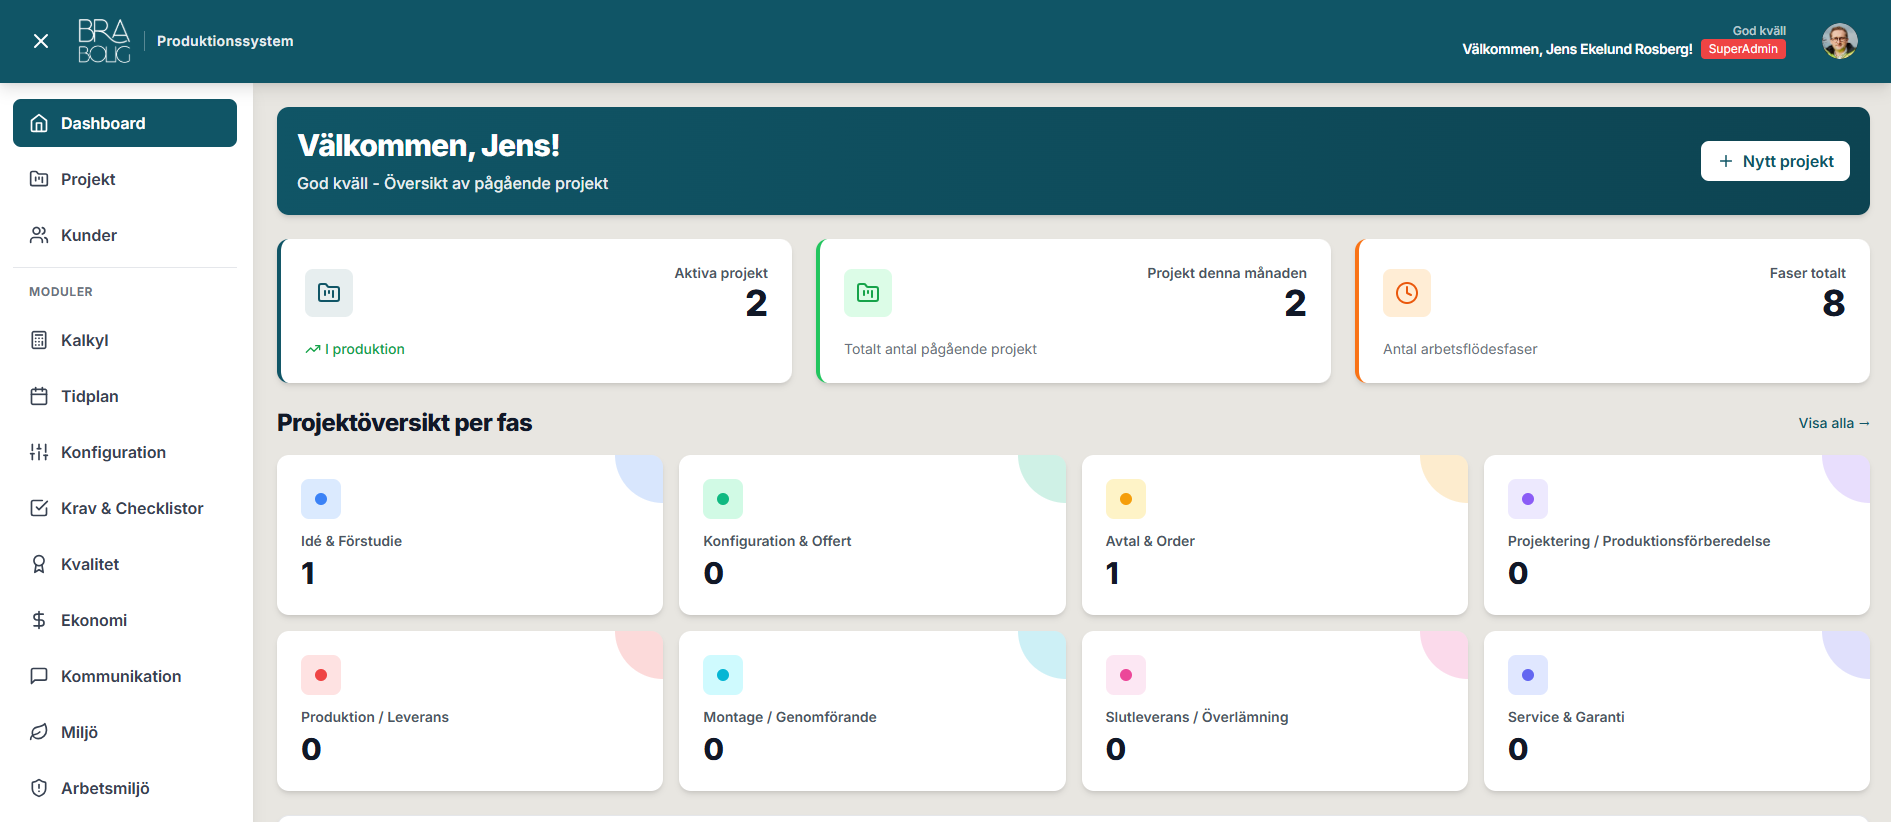Click the Bra Bolig logo
The image size is (1891, 822).
point(104,41)
